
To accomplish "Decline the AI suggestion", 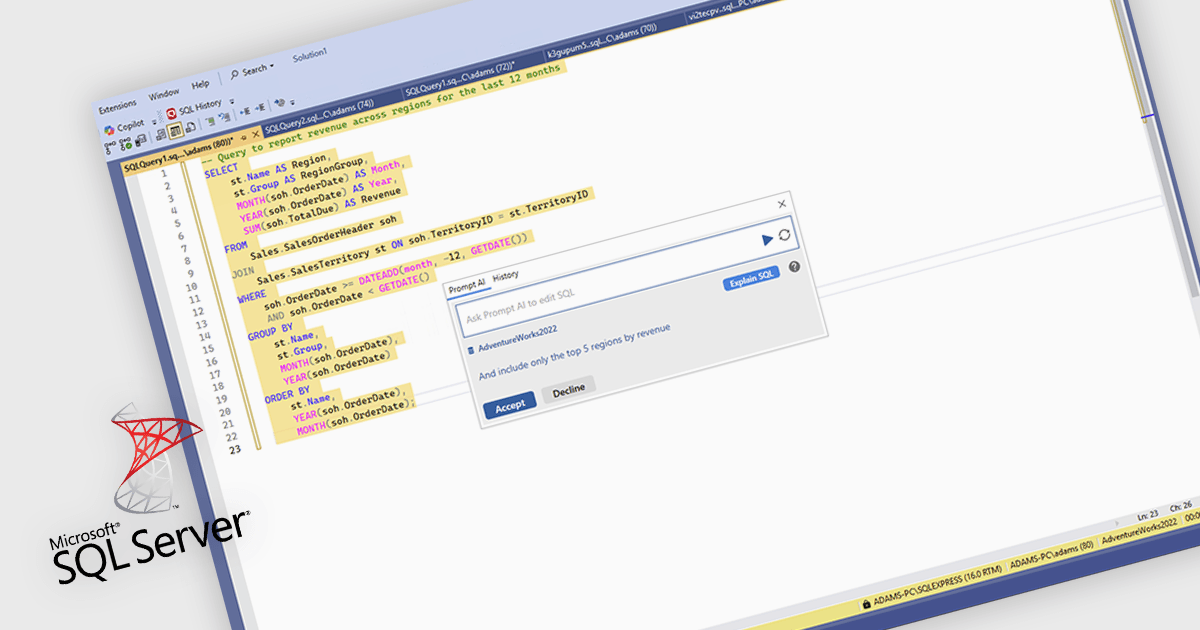I will tap(568, 390).
